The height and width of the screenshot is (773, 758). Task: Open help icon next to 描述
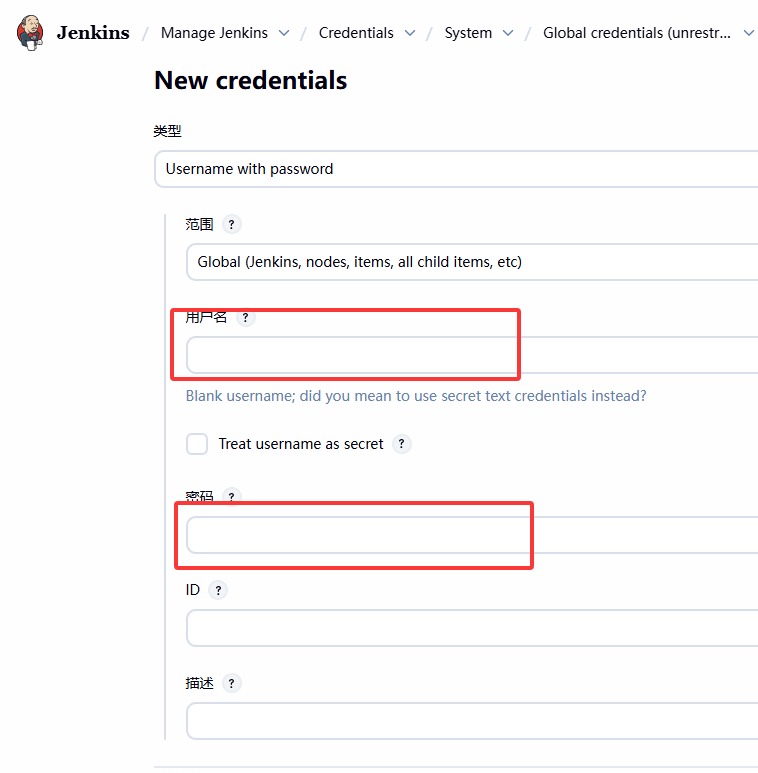231,683
